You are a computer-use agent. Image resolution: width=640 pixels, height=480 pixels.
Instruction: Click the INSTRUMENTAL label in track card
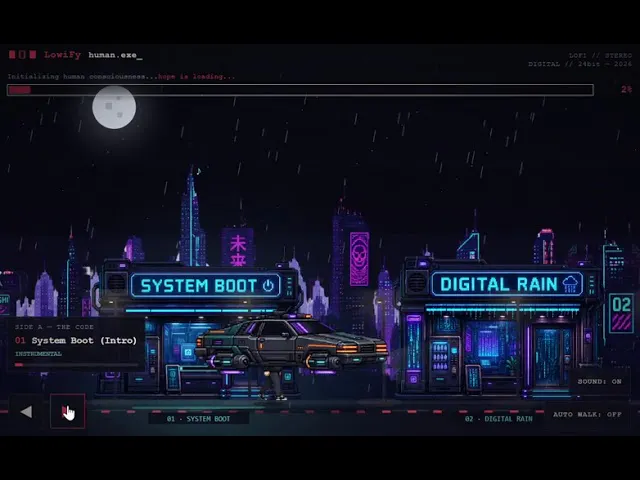point(38,353)
